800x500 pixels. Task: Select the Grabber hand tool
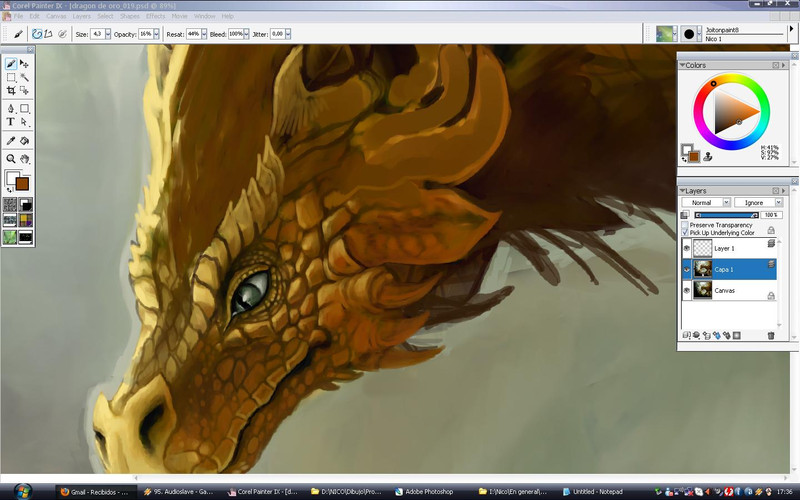tap(24, 159)
